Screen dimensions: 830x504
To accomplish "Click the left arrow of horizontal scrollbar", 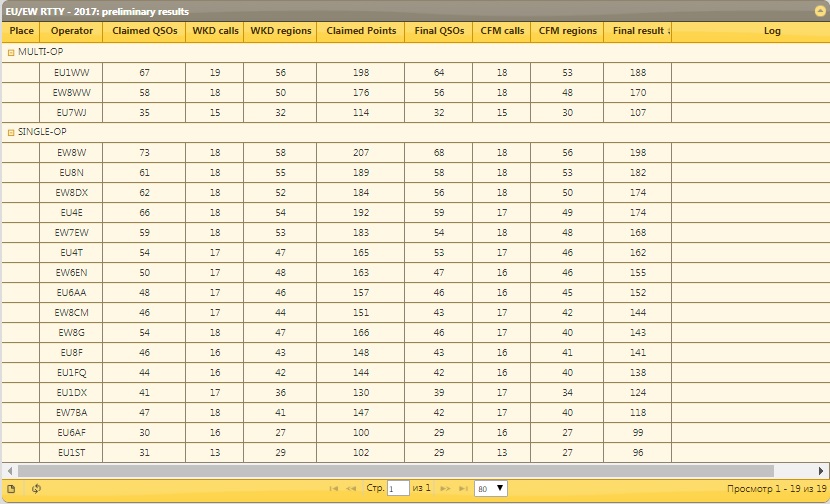I will pyautogui.click(x=10, y=471).
